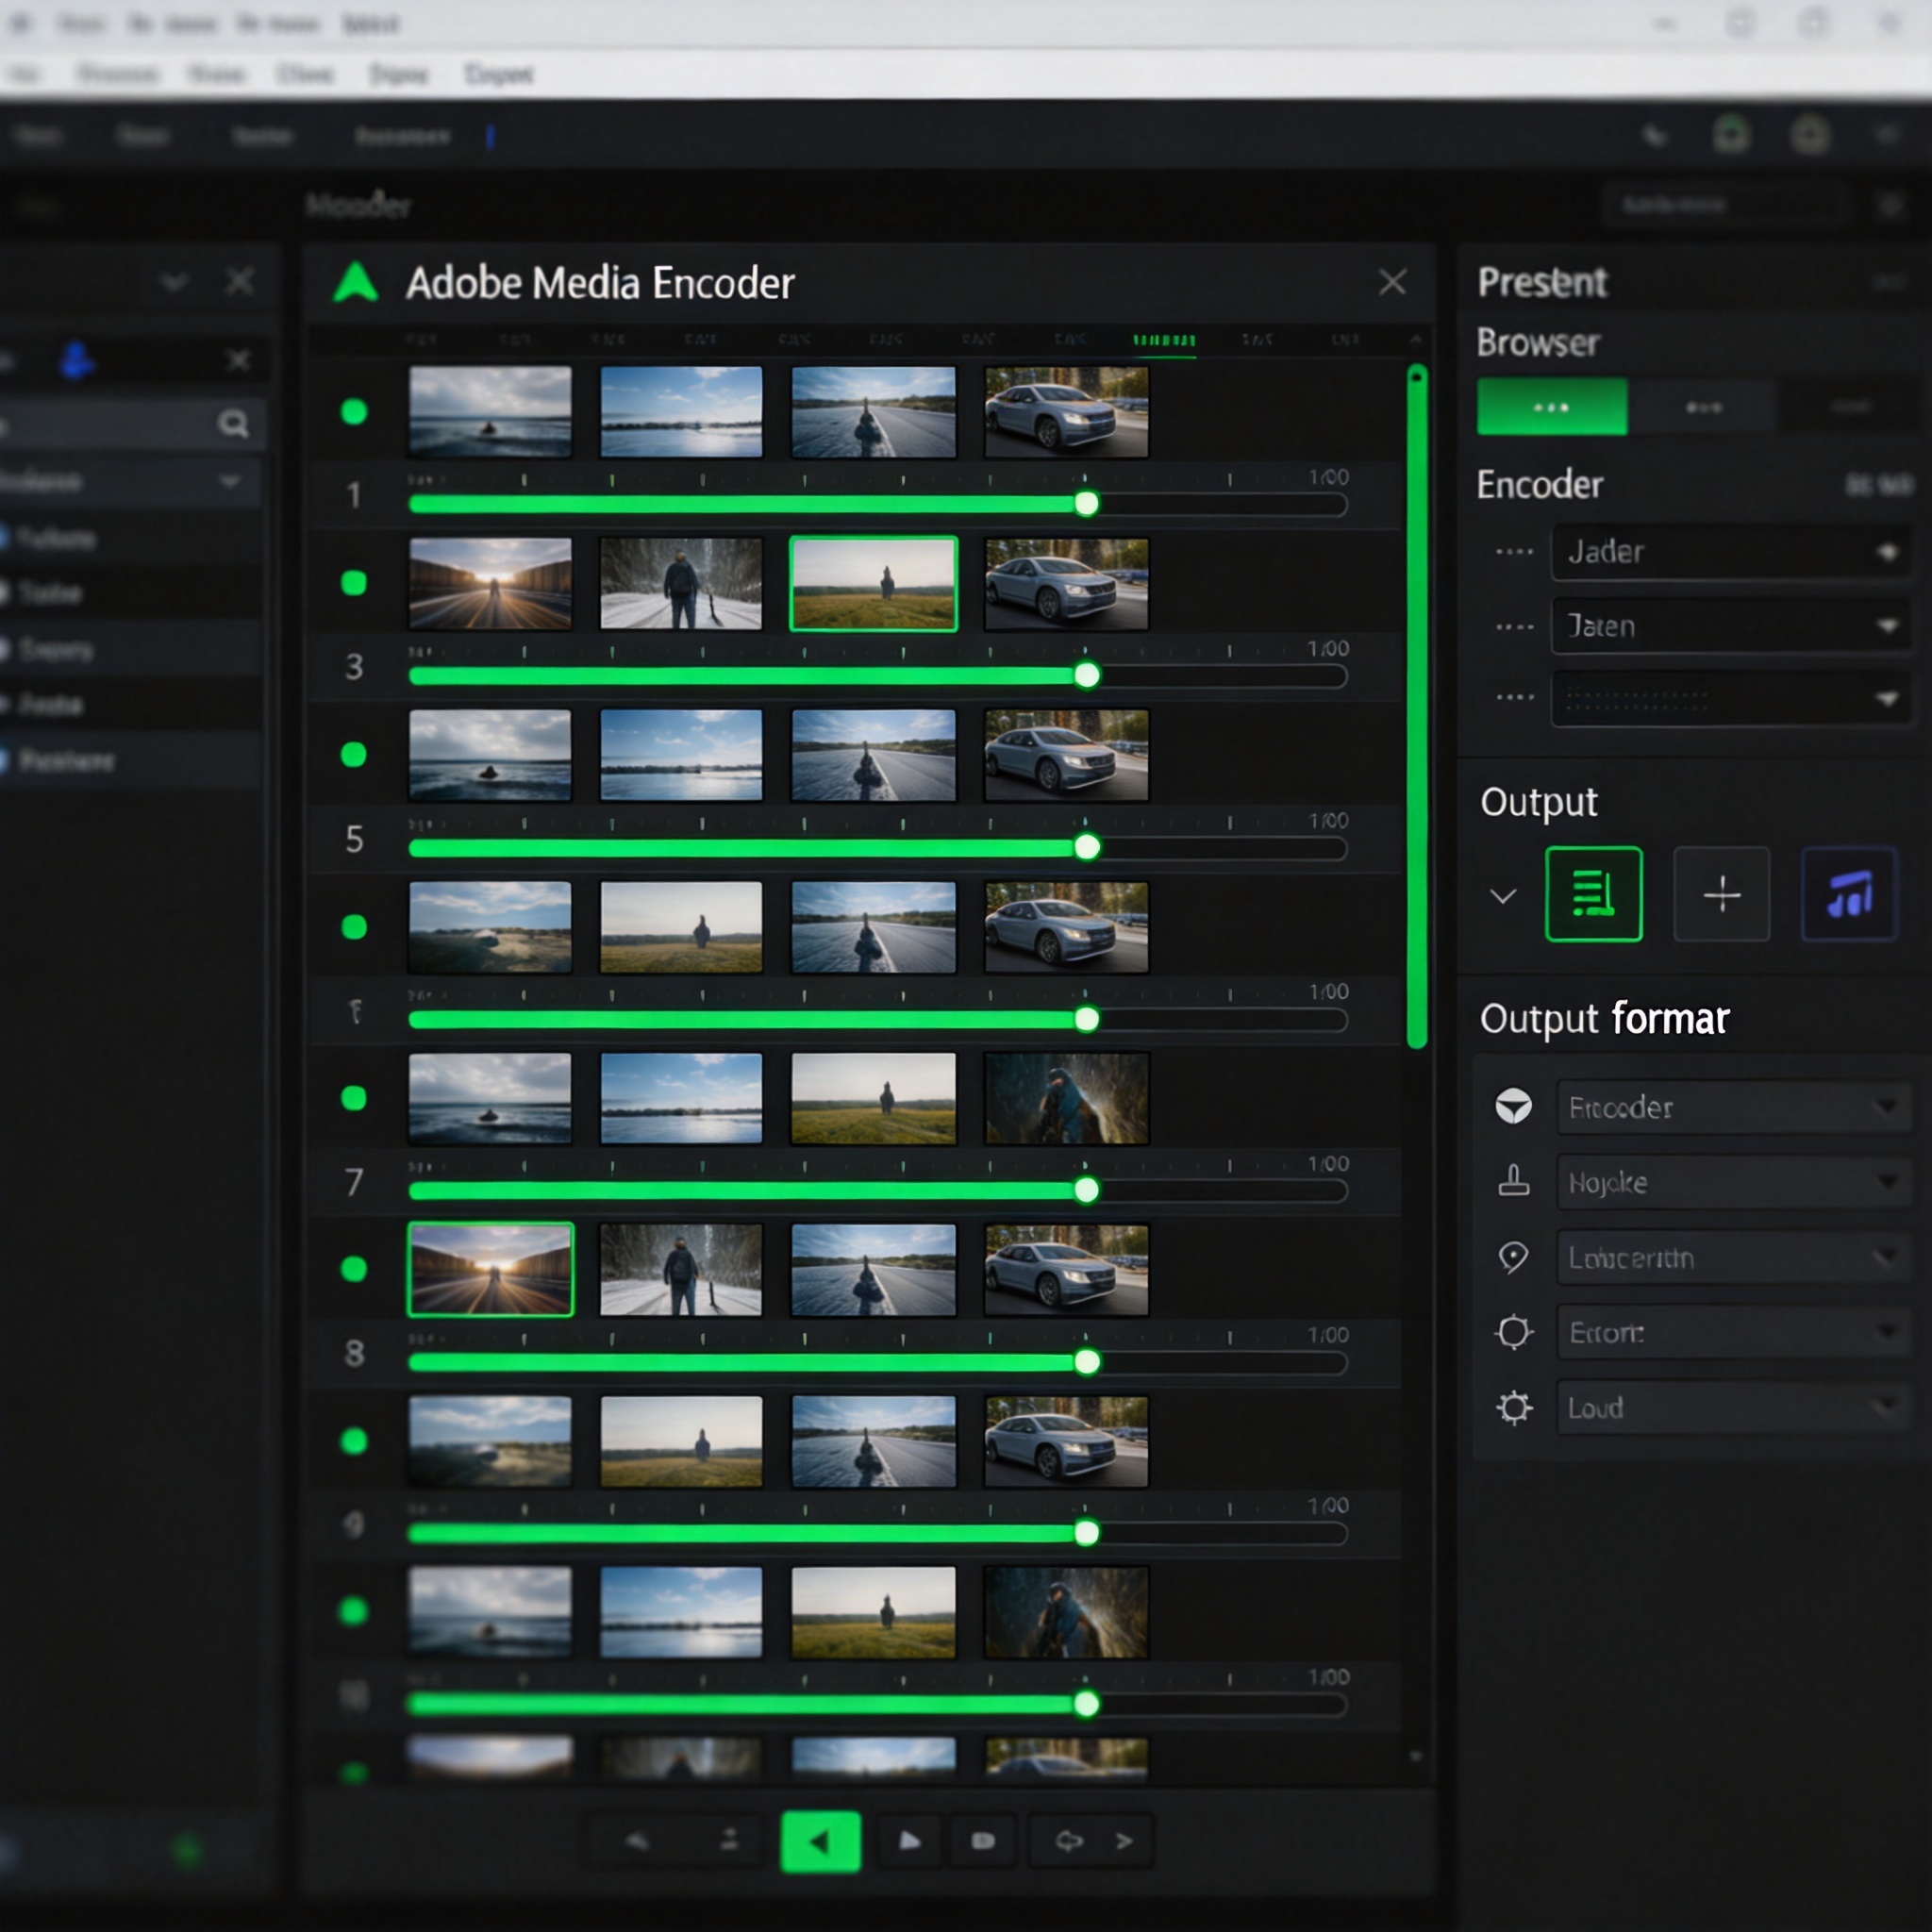Click the progress slider handle in row 7

(x=1086, y=1190)
